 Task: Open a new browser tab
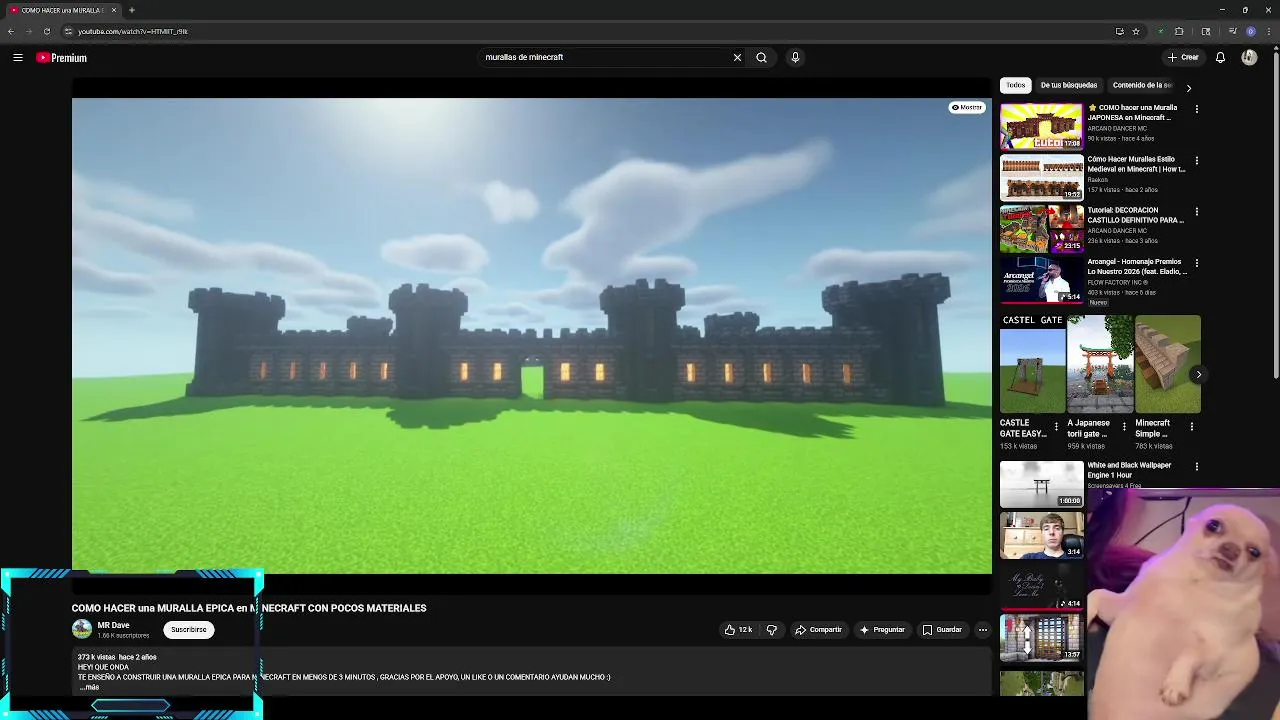132,10
